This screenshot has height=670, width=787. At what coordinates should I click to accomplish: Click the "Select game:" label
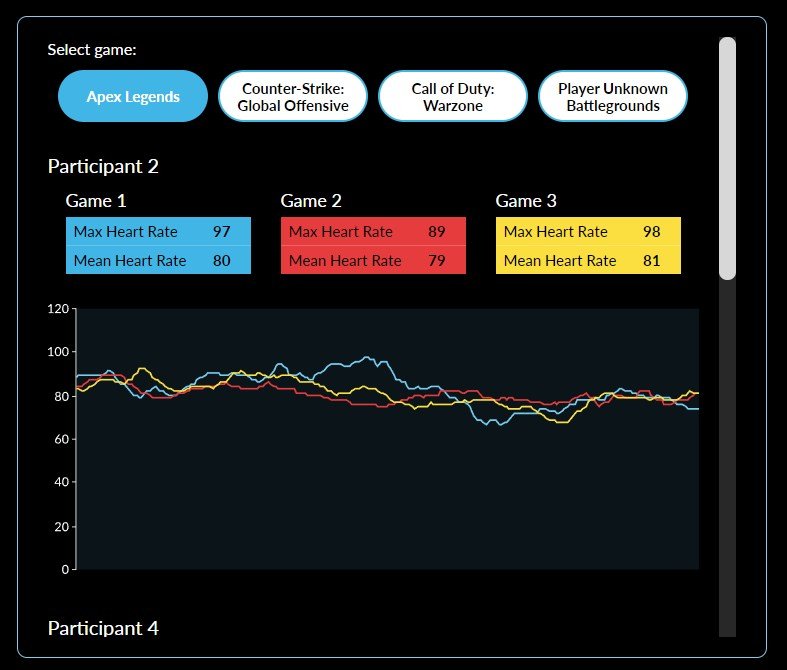pos(92,49)
